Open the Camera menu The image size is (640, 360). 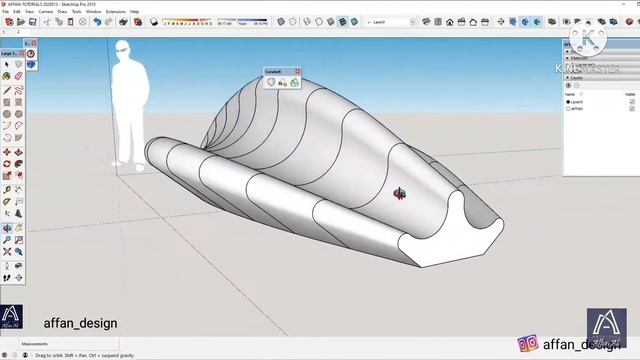46,12
